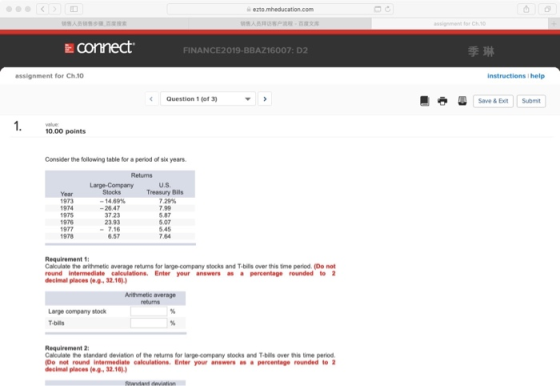Go forward with Safari forward arrow
This screenshot has height=386, width=560.
pyautogui.click(x=55, y=9)
